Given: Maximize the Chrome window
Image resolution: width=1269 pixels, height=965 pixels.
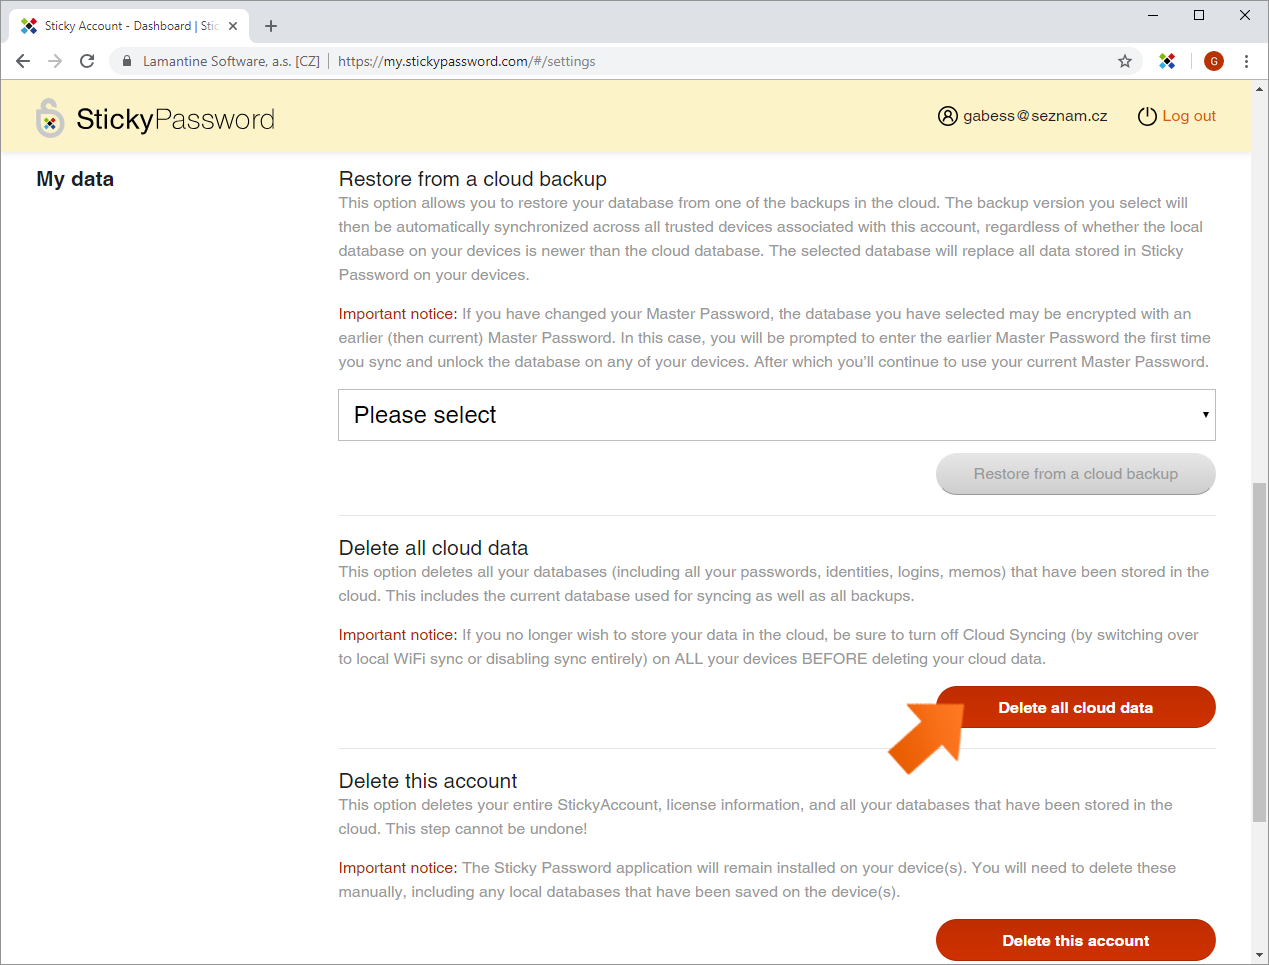Looking at the screenshot, I should tap(1199, 15).
